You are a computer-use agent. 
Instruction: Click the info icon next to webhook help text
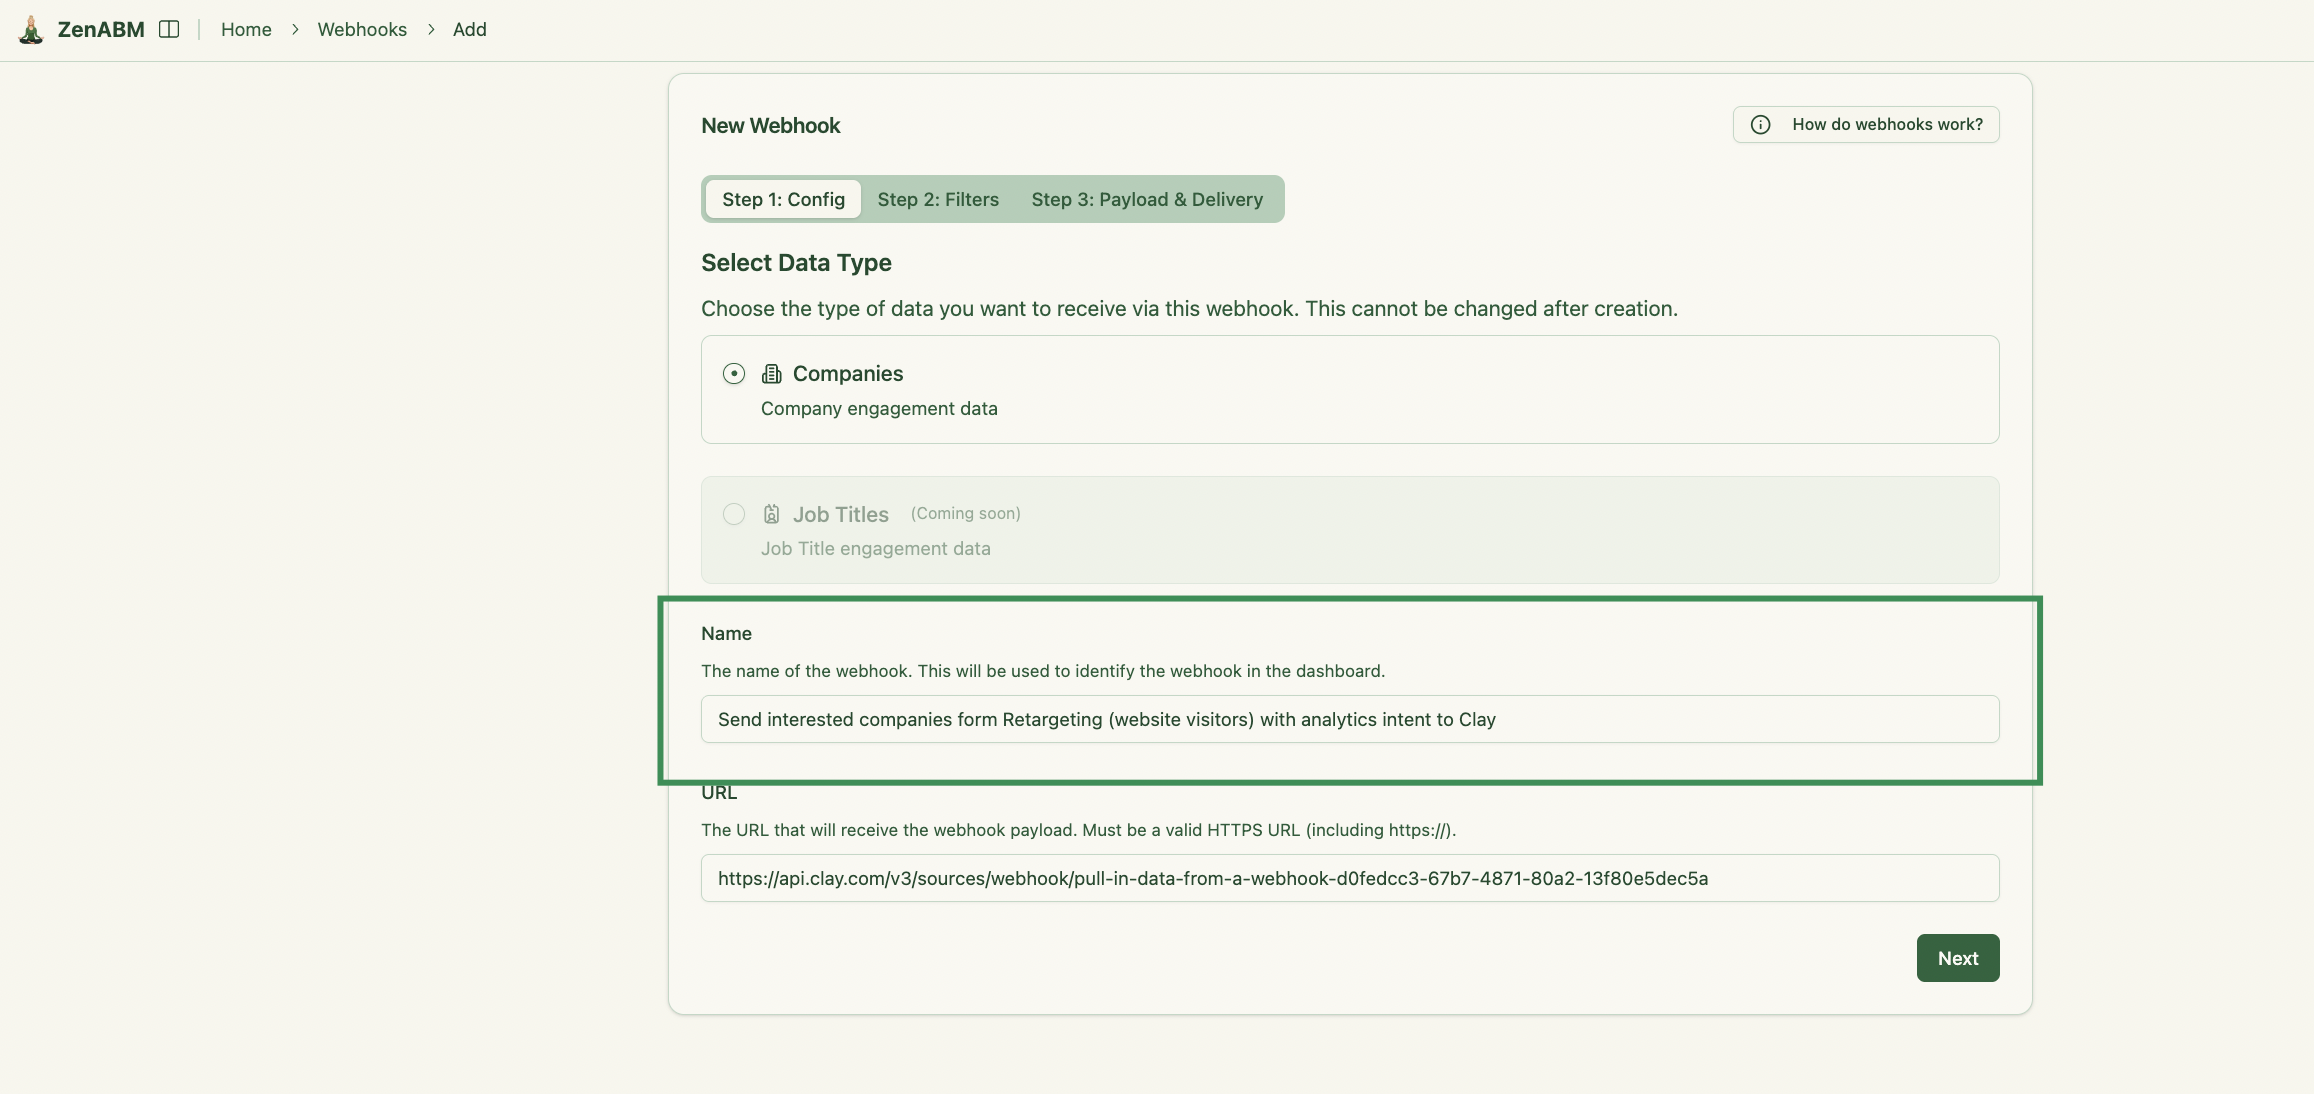point(1759,124)
